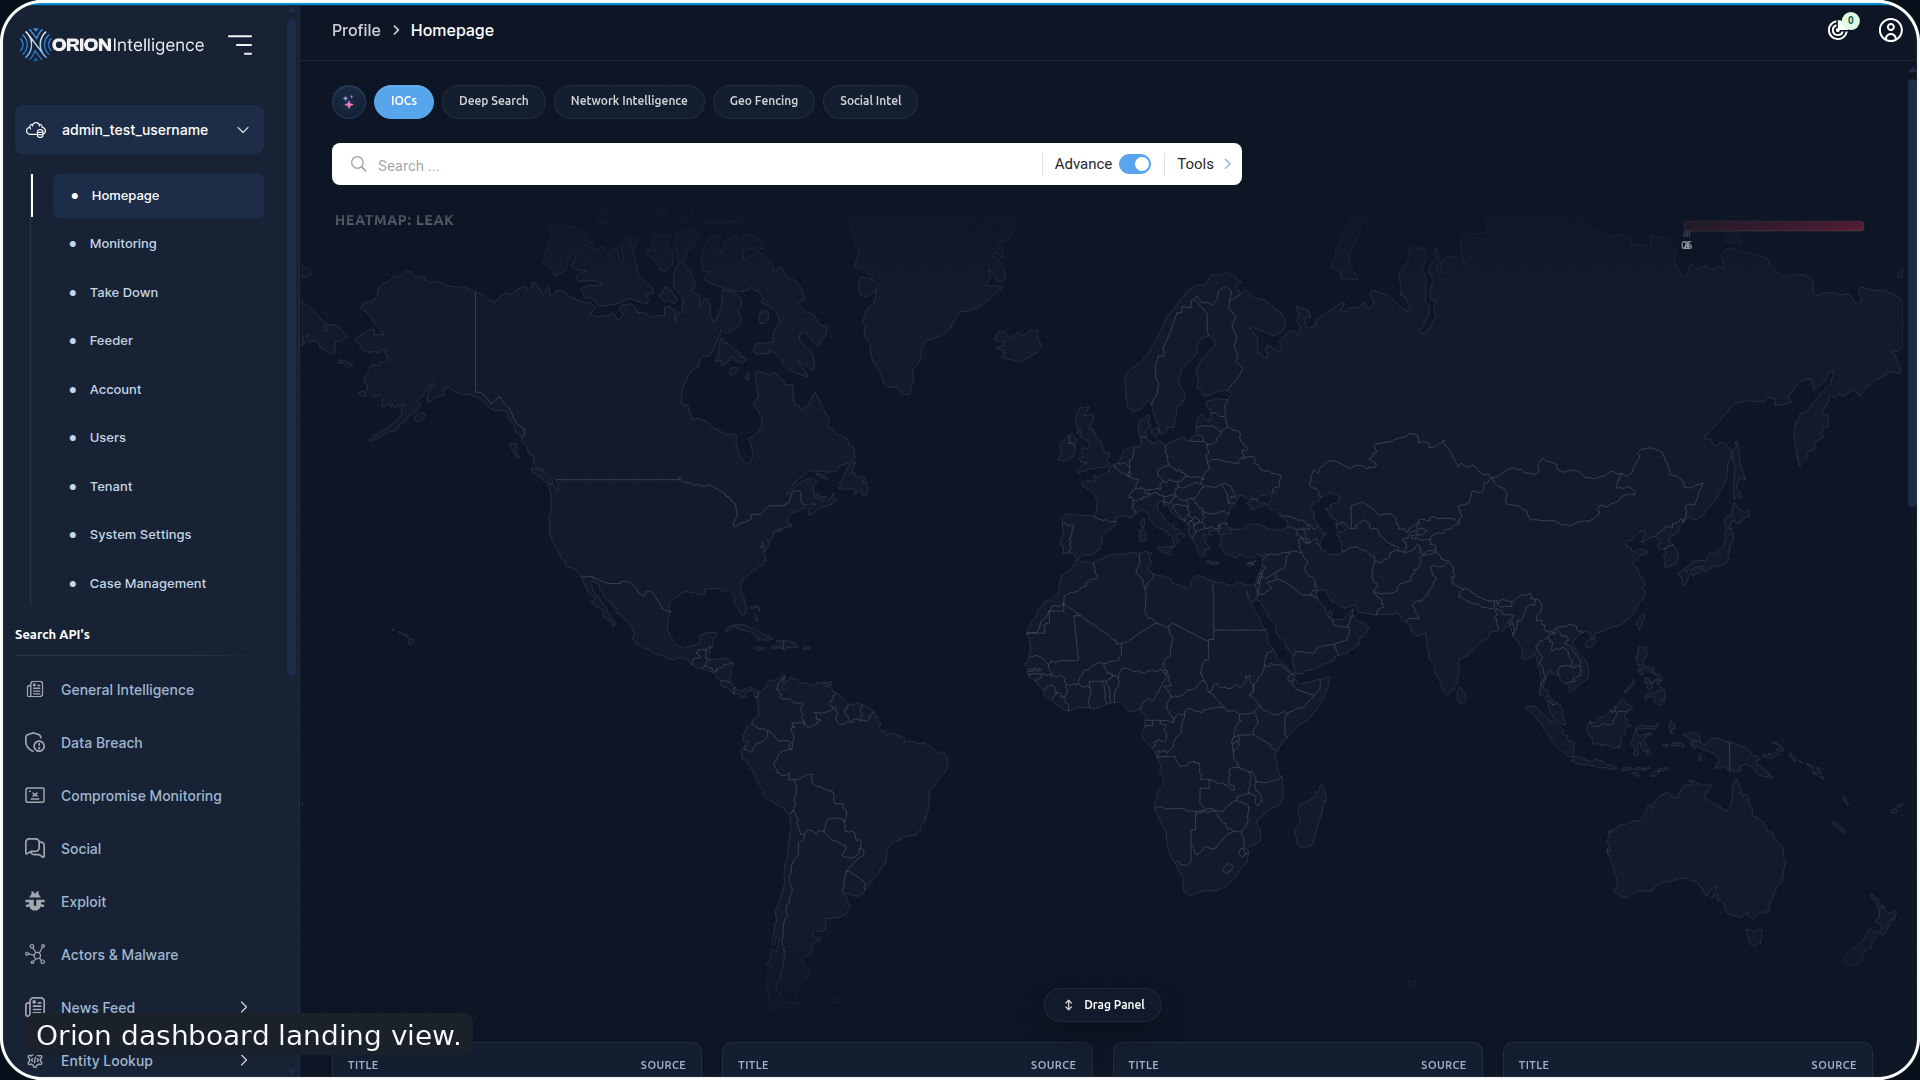Click the Drag Panel button
1920x1080 pixels.
point(1102,1005)
